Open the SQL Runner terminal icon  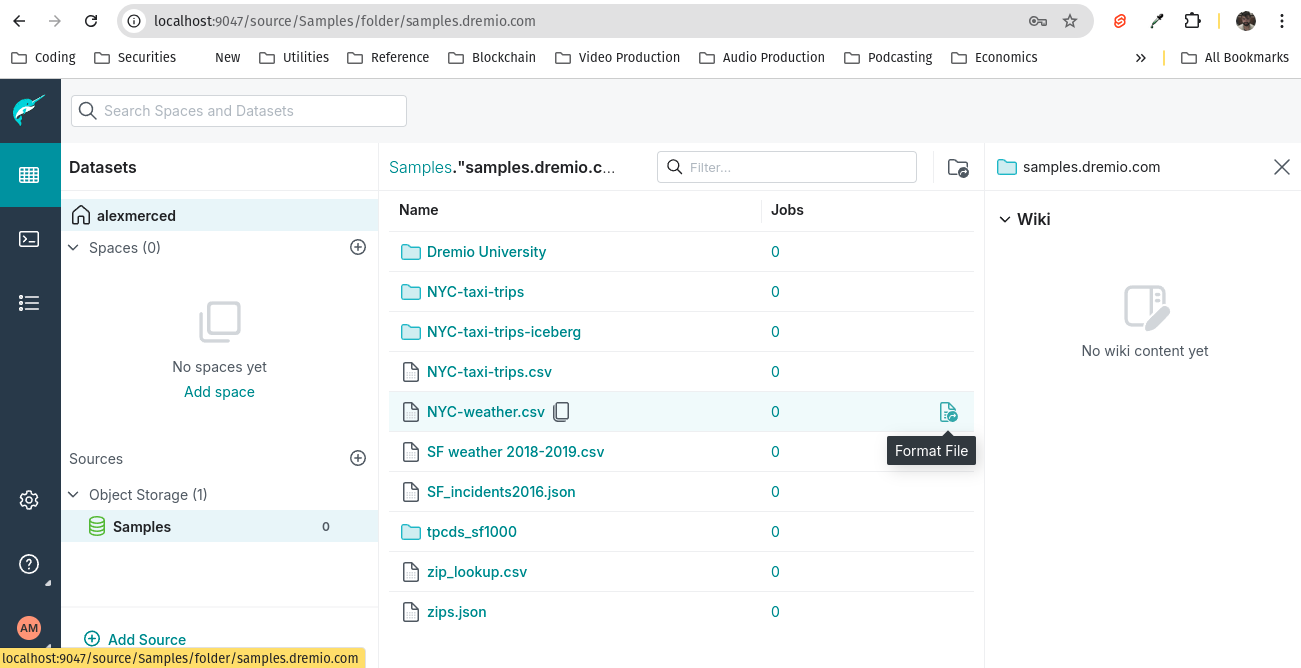29,239
